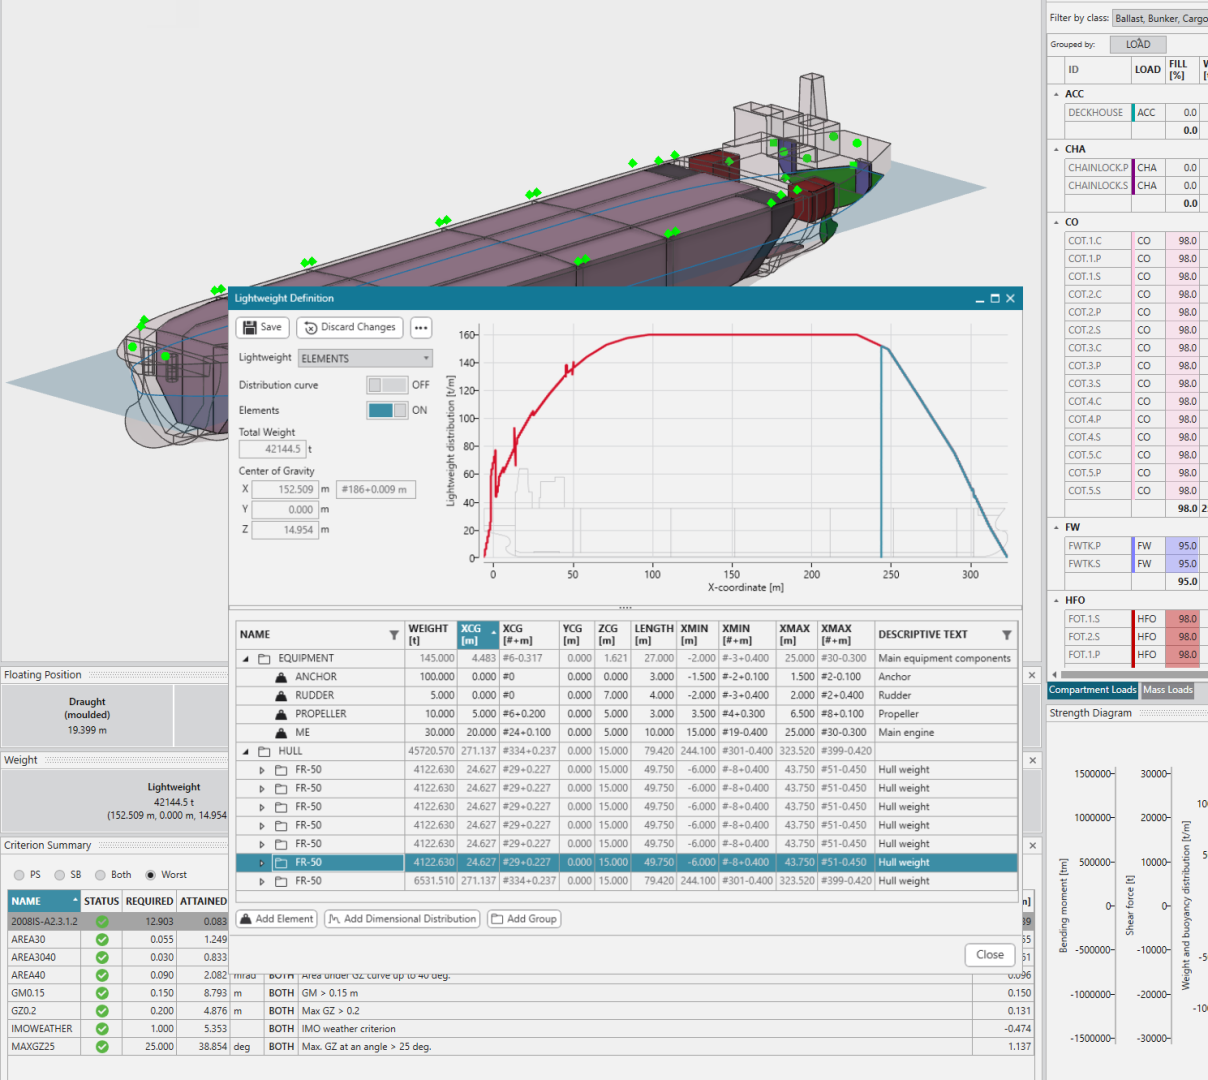Switch to the Mass Loads tab
Image resolution: width=1208 pixels, height=1080 pixels.
click(x=1169, y=690)
